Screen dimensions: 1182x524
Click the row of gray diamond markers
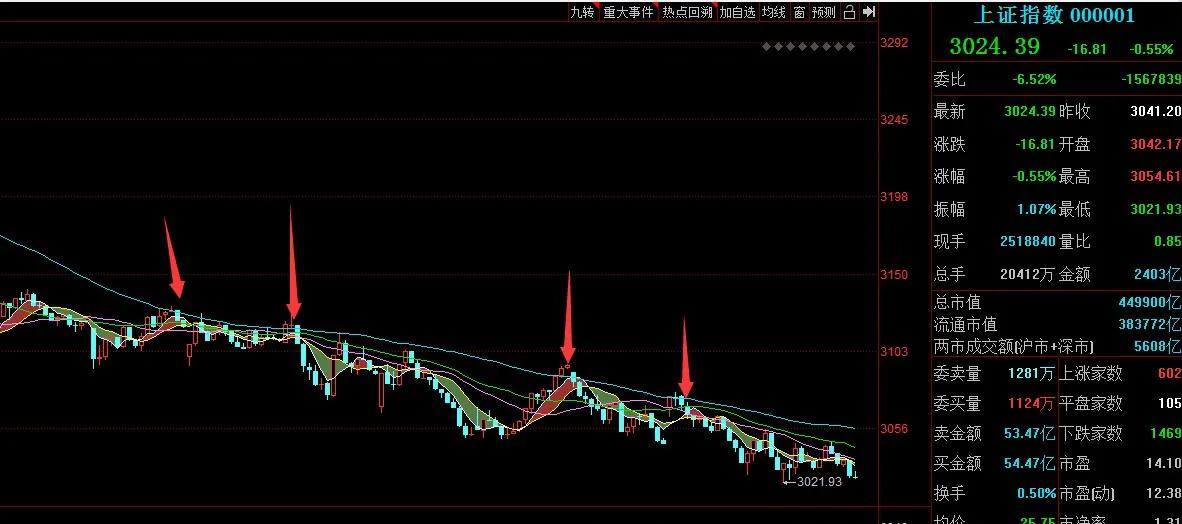click(808, 47)
